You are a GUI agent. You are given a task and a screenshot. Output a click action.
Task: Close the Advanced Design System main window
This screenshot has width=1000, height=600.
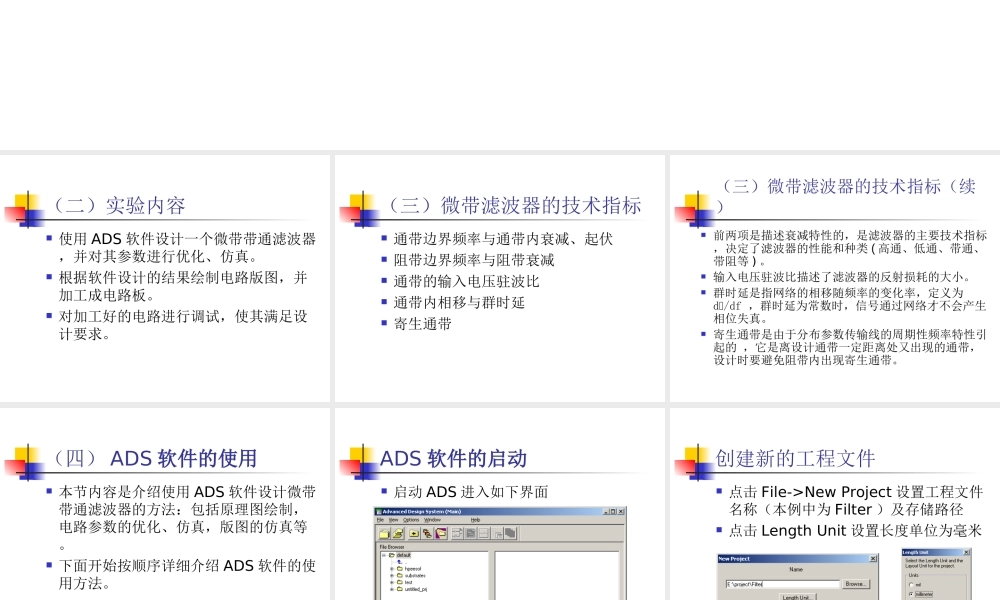tap(621, 511)
